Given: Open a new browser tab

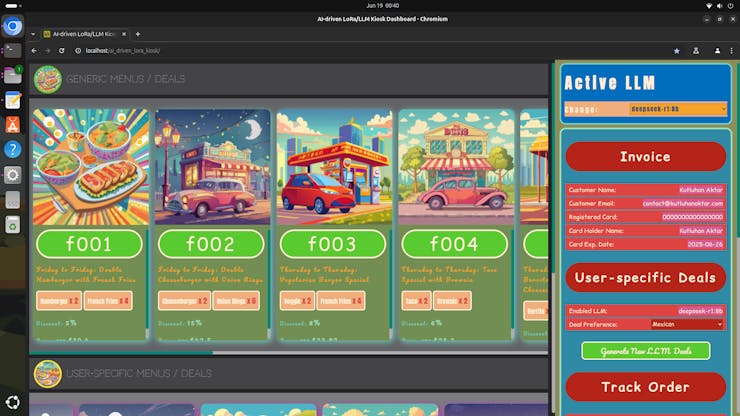Looking at the screenshot, I should (138, 33).
